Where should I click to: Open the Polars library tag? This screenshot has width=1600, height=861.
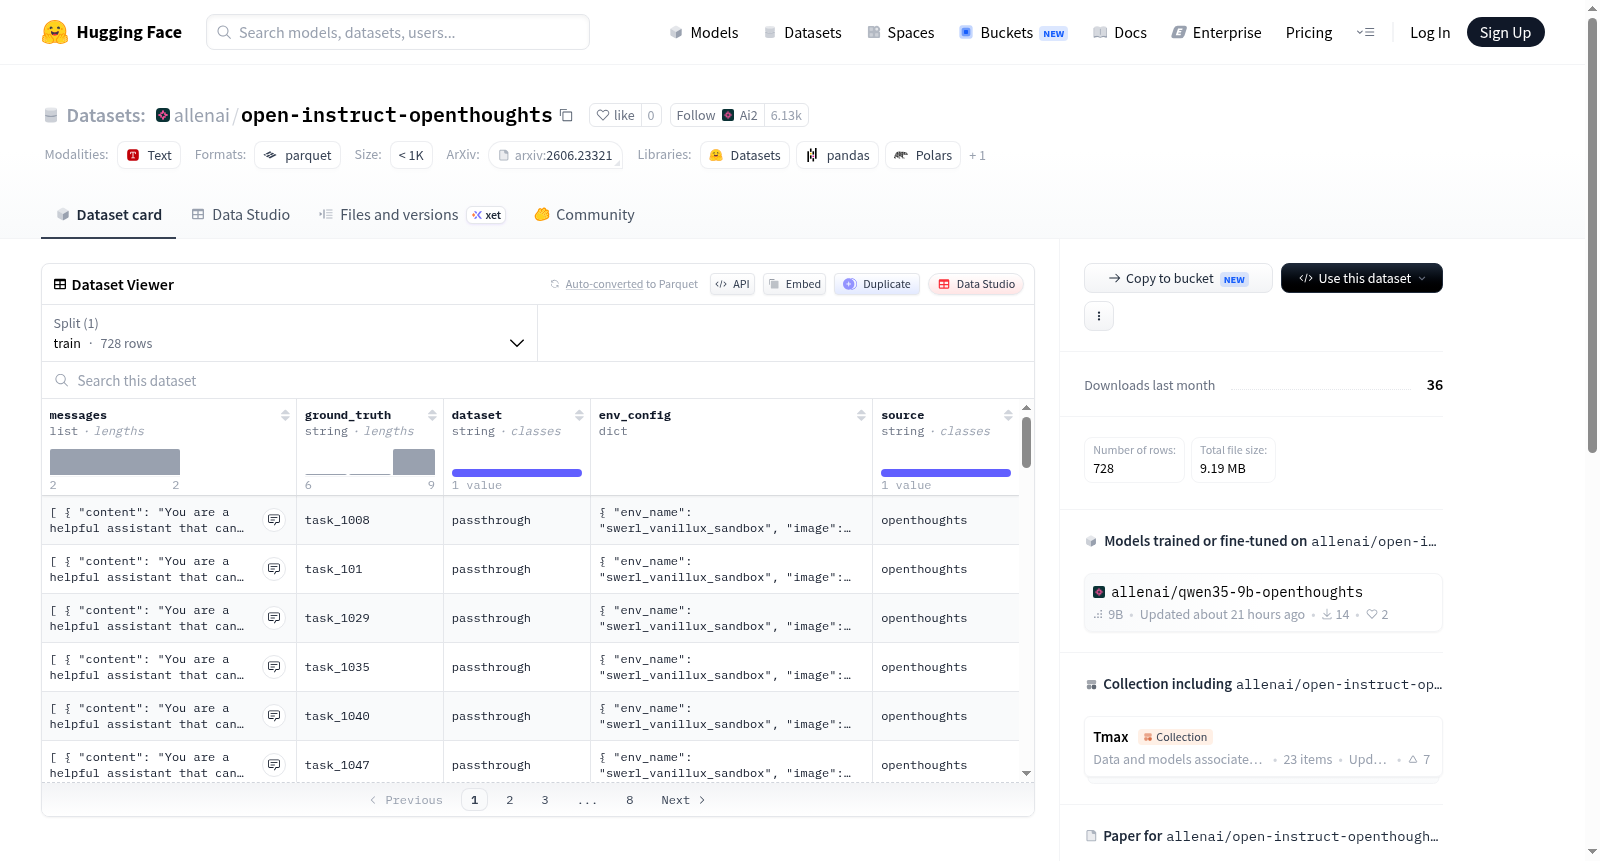point(923,155)
